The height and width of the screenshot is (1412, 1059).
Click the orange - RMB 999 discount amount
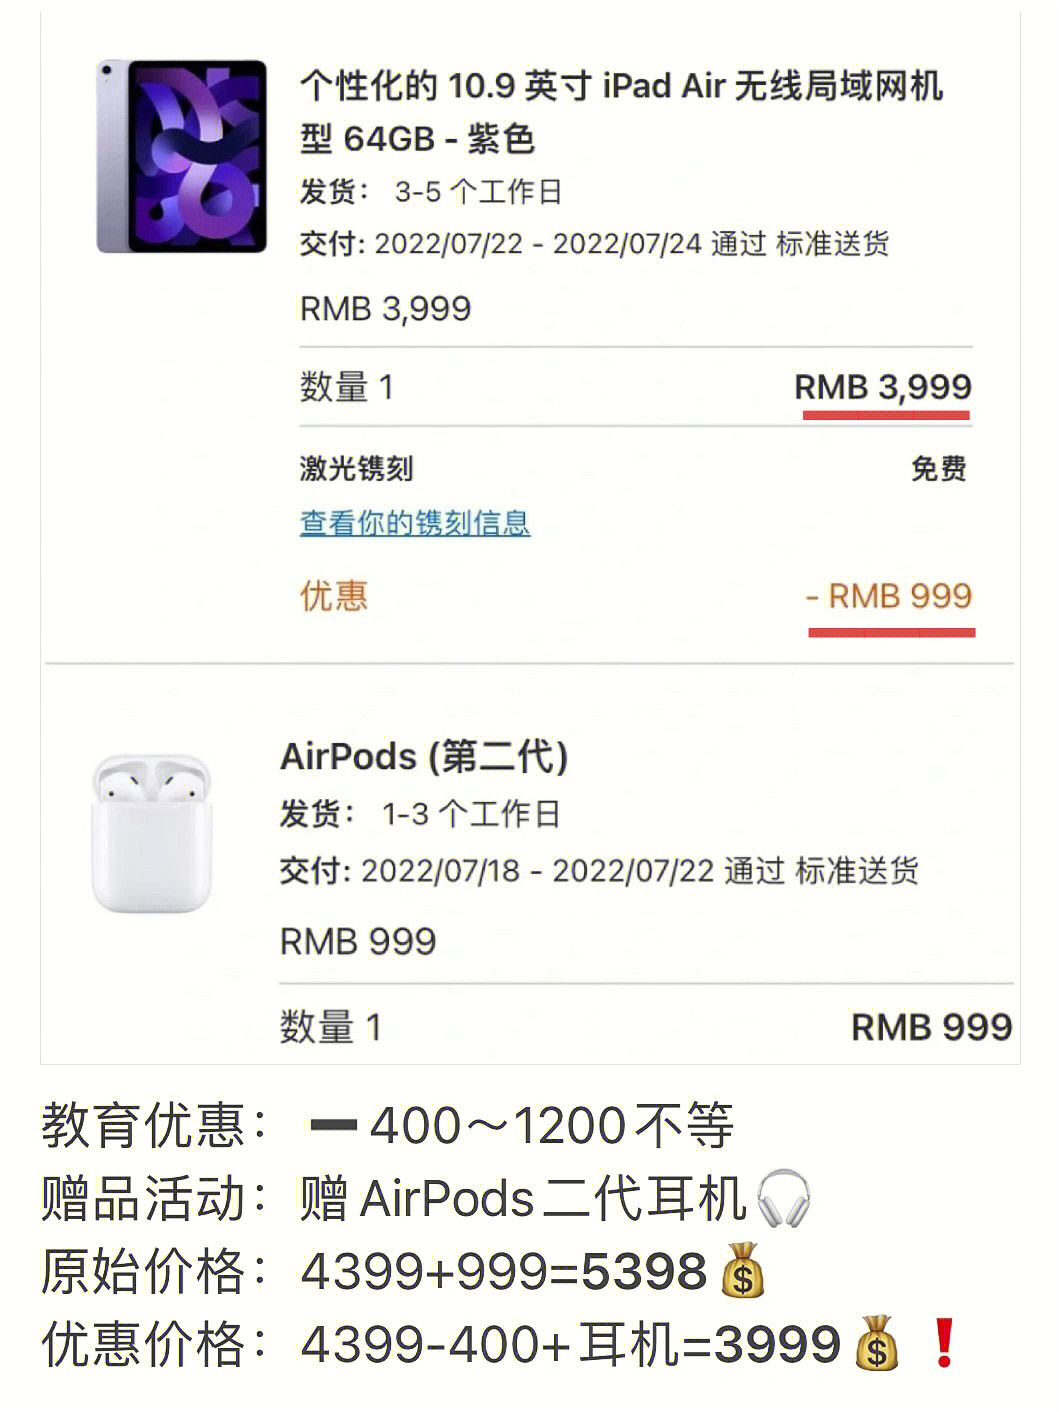(889, 596)
